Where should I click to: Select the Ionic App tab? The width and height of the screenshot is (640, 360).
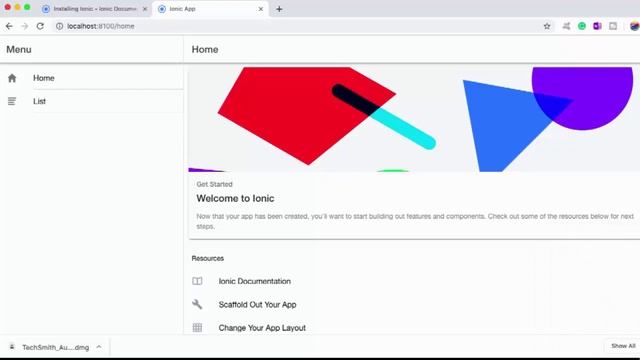210,9
